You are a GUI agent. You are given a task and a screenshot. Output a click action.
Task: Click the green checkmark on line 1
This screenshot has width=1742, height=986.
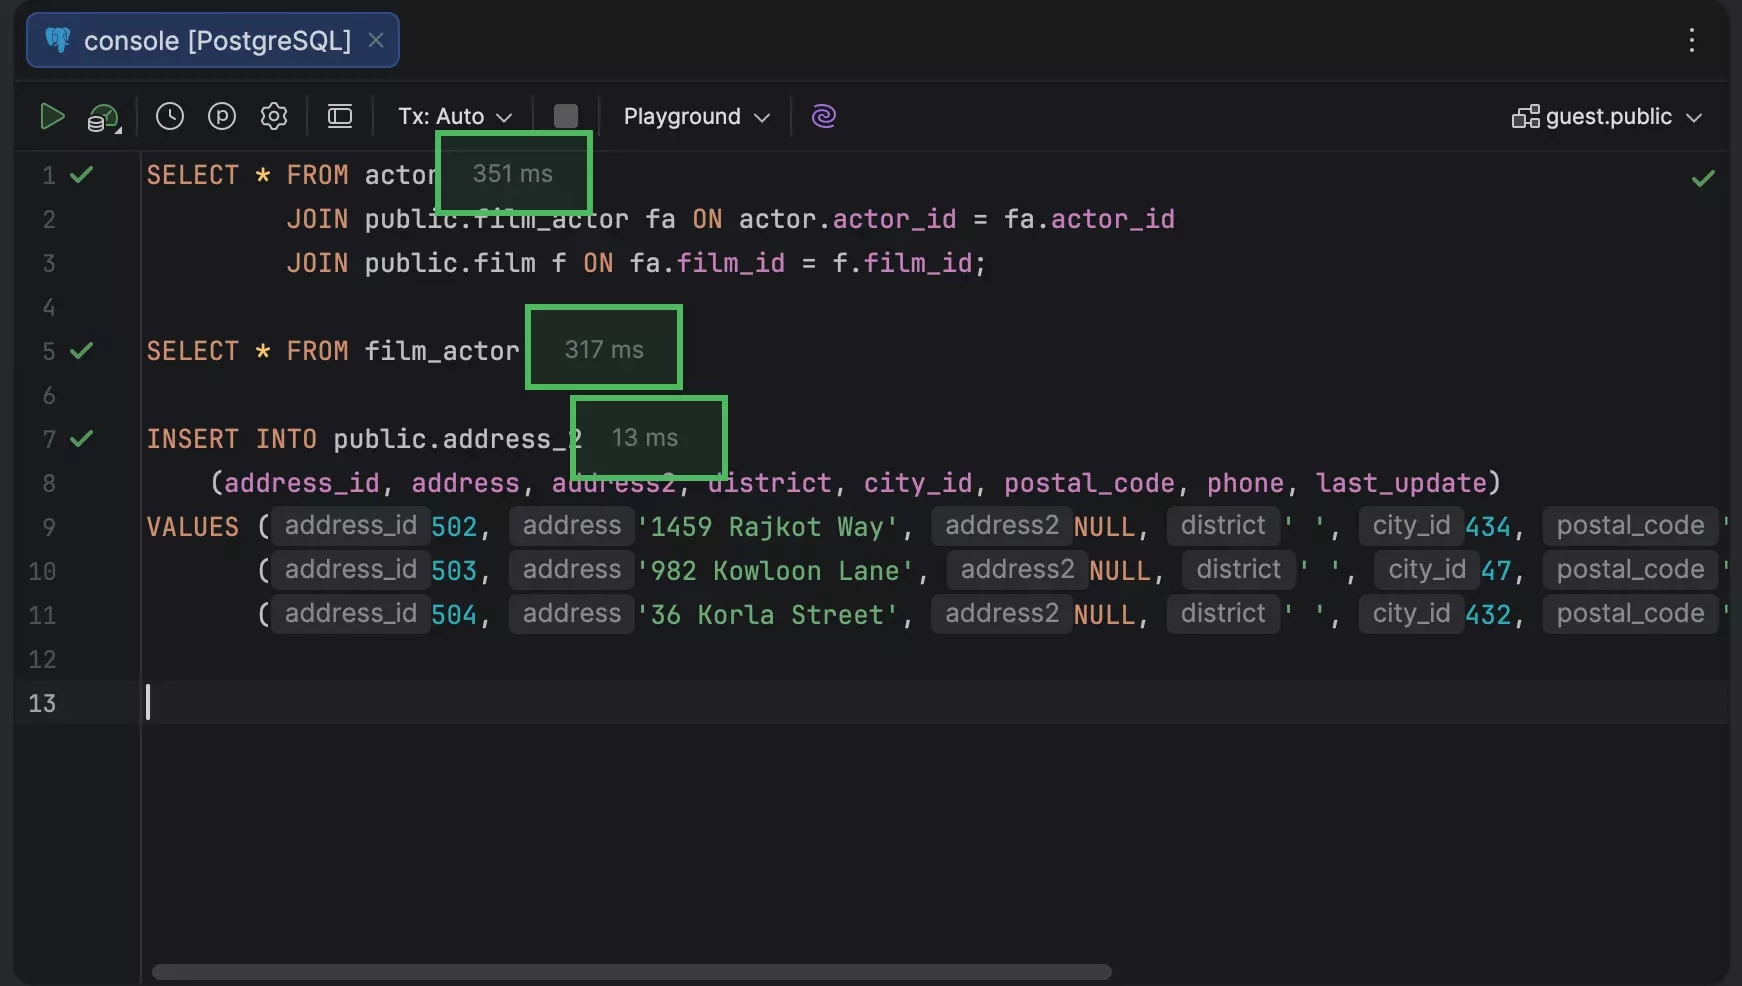(82, 175)
